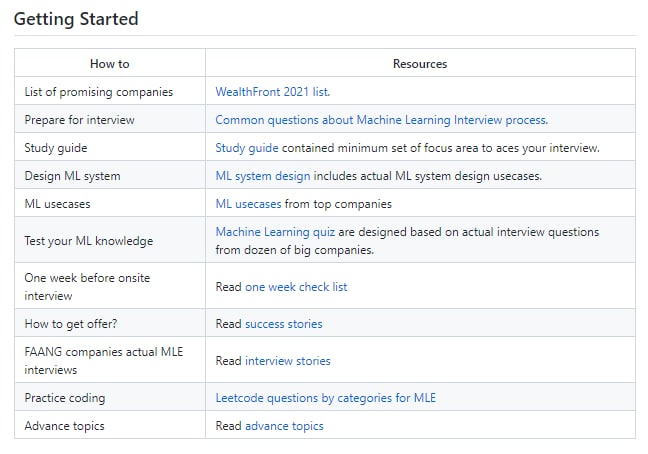Open the WealthFront 2021 list link
648x454 pixels.
tap(272, 91)
